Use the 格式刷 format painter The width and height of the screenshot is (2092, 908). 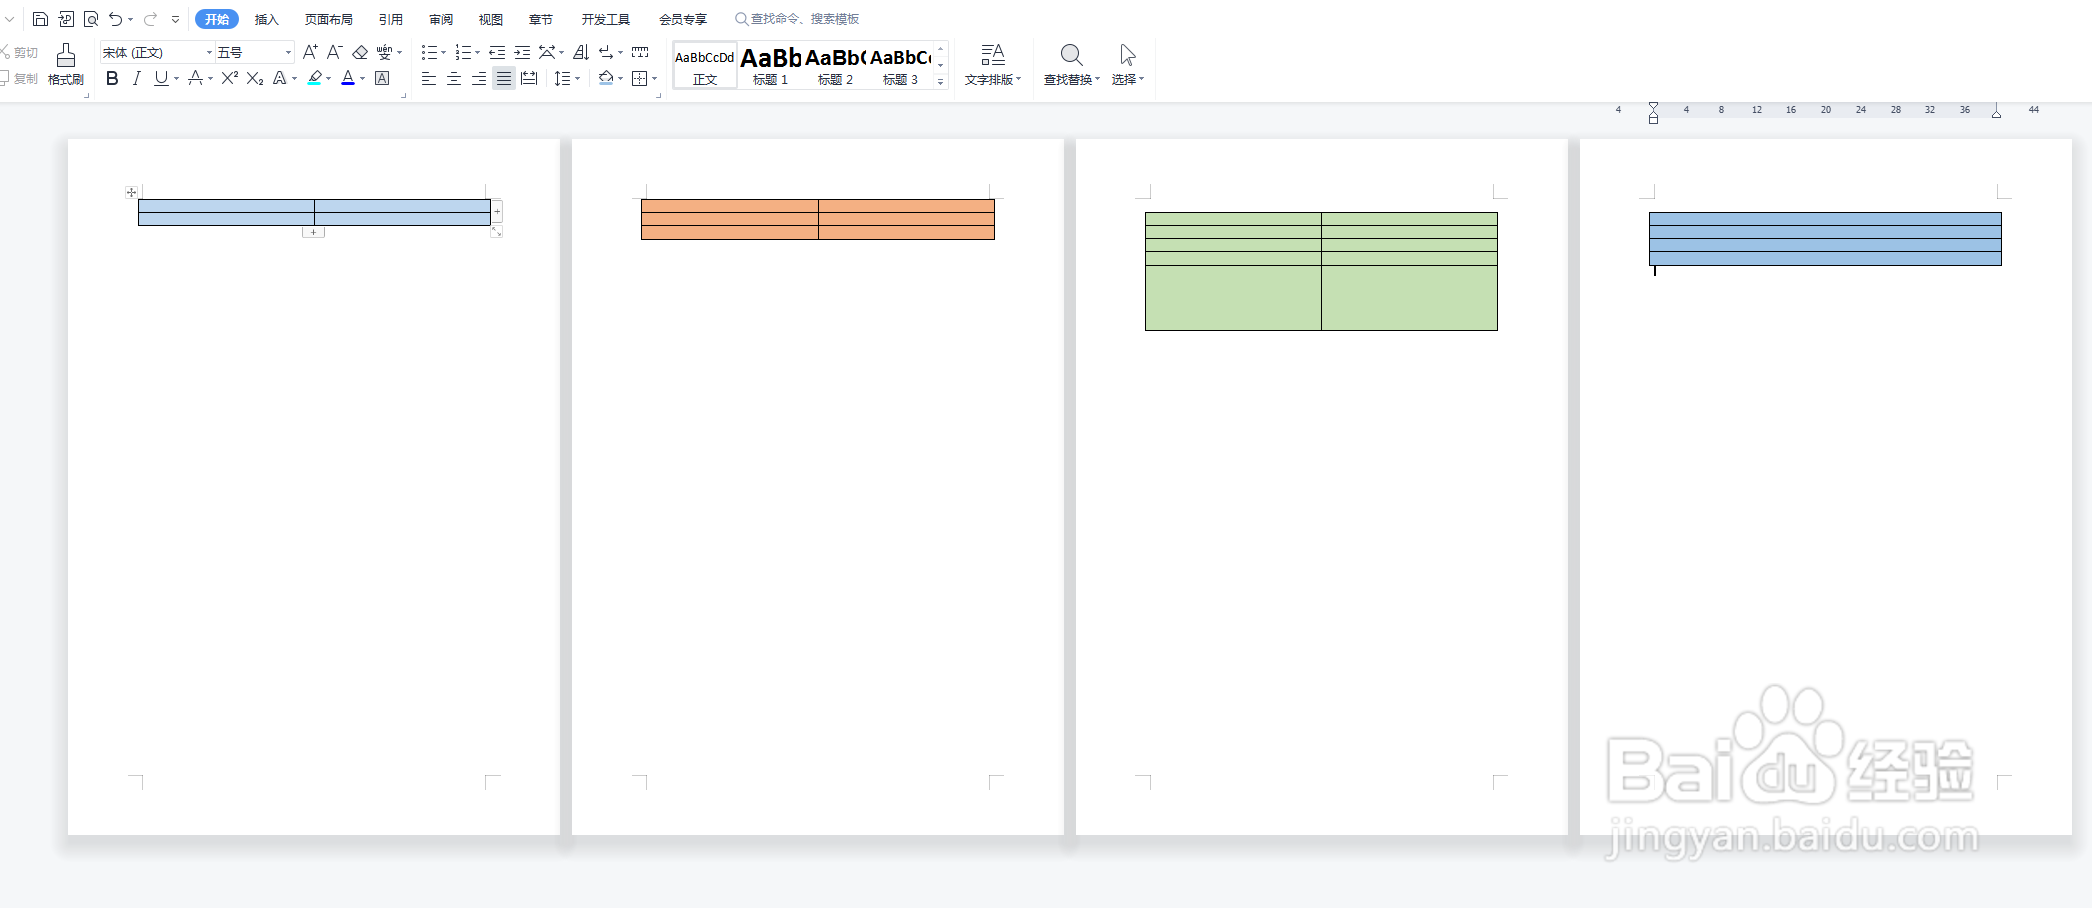point(66,64)
